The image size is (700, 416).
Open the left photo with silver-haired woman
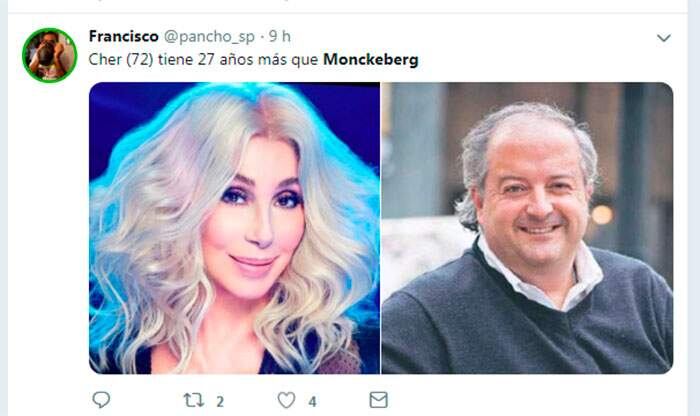click(234, 228)
